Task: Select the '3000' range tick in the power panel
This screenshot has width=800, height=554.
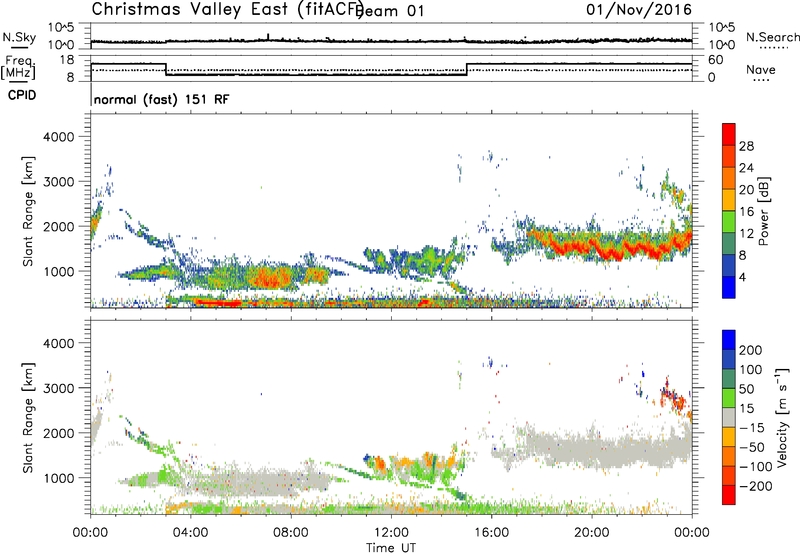Action: [x=59, y=182]
